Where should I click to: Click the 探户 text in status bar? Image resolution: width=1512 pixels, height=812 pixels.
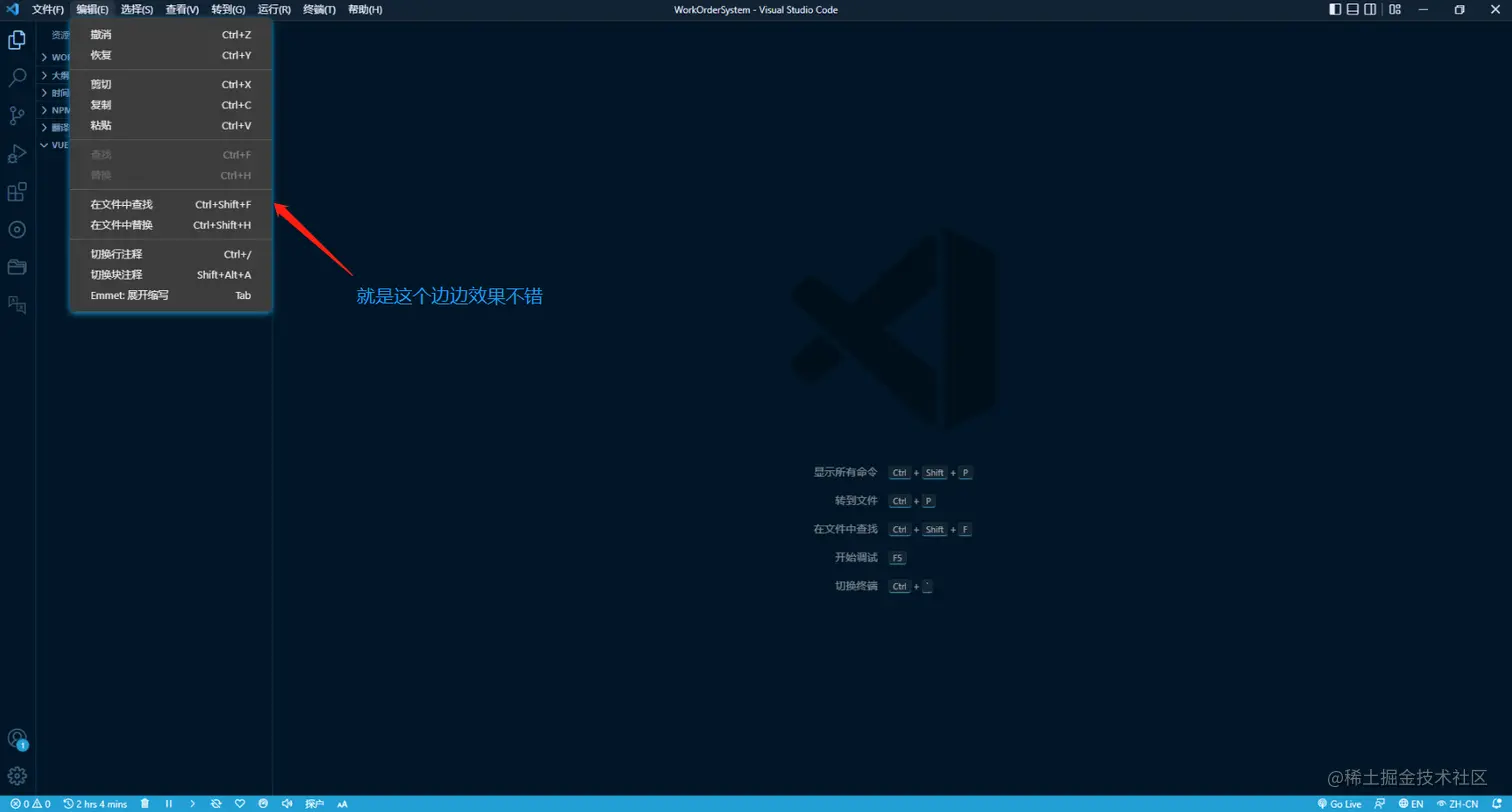click(315, 804)
